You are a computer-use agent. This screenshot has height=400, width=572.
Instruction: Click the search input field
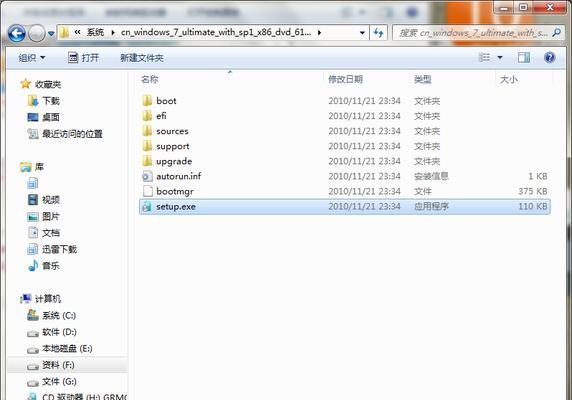pos(473,33)
